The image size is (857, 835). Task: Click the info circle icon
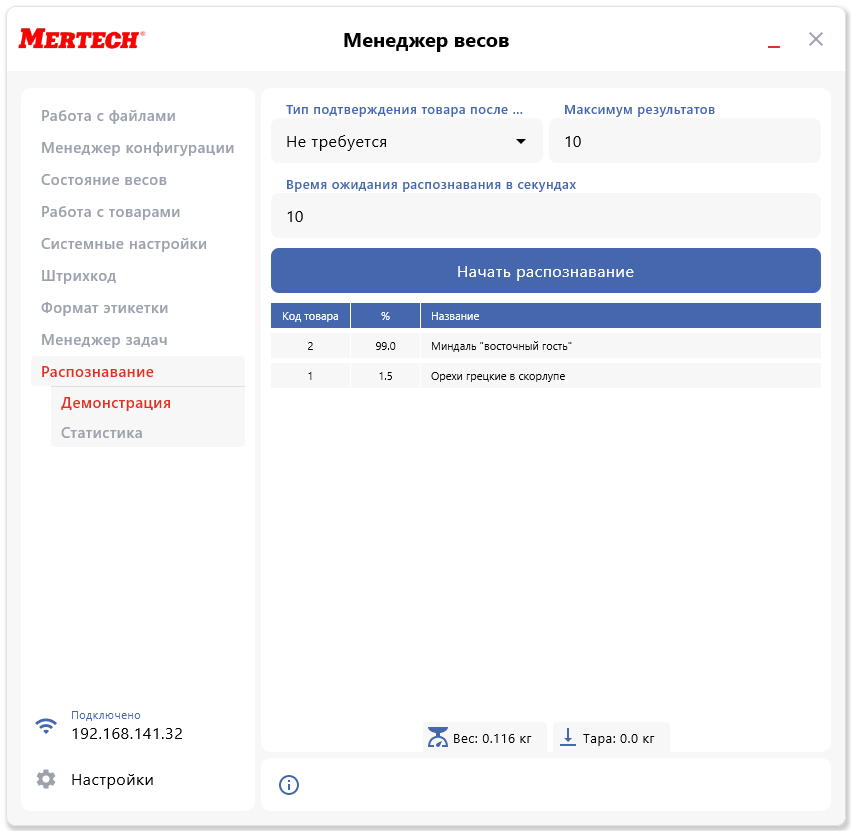click(x=289, y=785)
